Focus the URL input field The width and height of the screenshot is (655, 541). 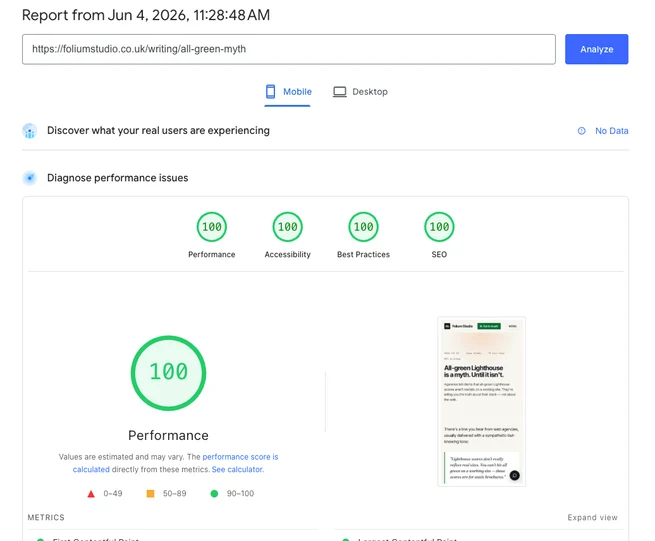point(289,49)
